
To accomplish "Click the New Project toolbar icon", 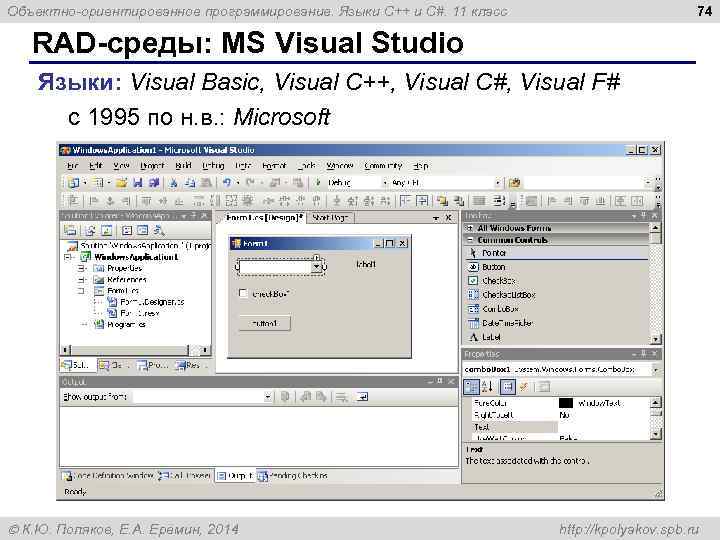I will click(x=73, y=183).
